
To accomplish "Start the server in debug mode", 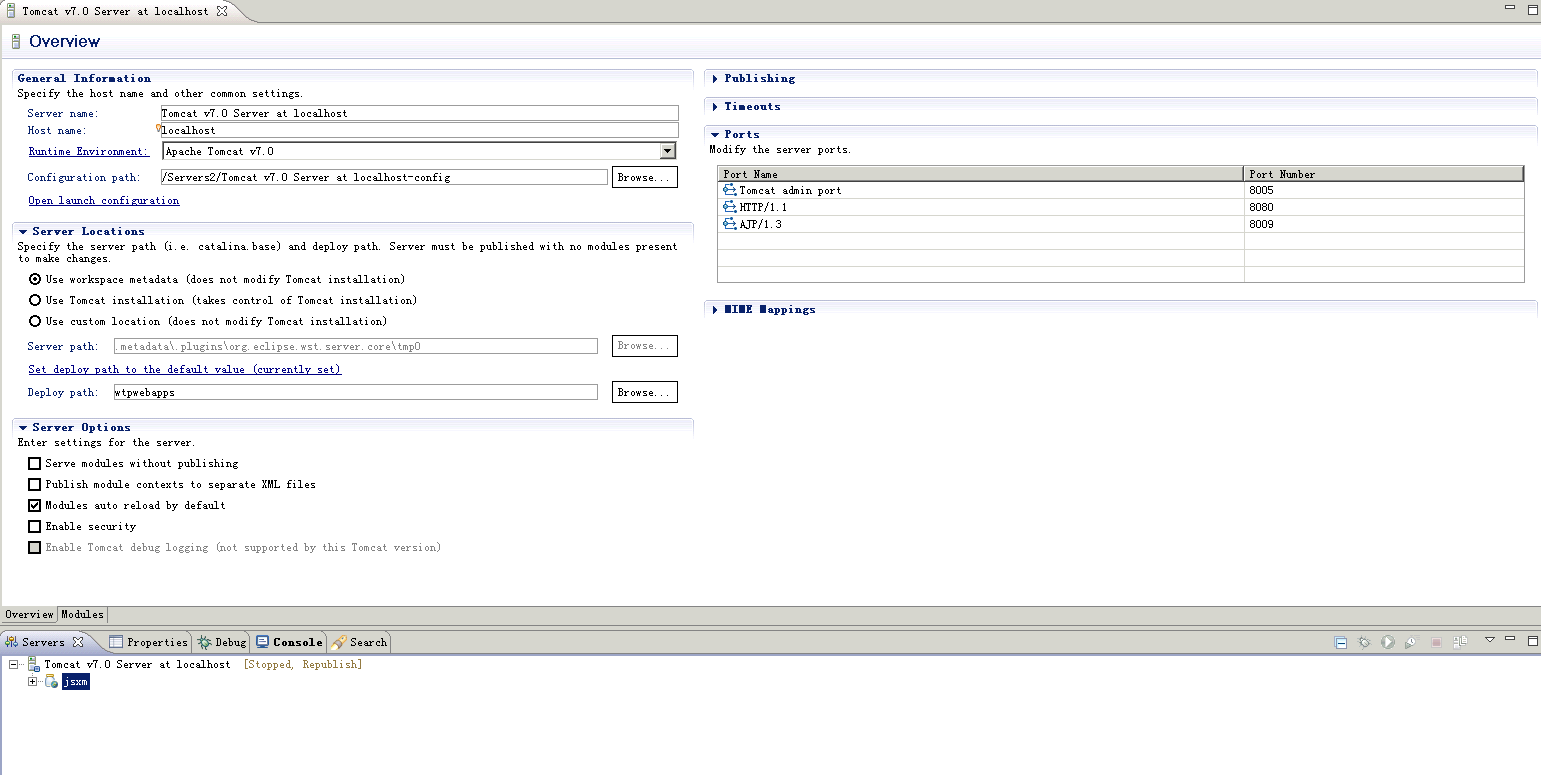I will tap(1364, 642).
